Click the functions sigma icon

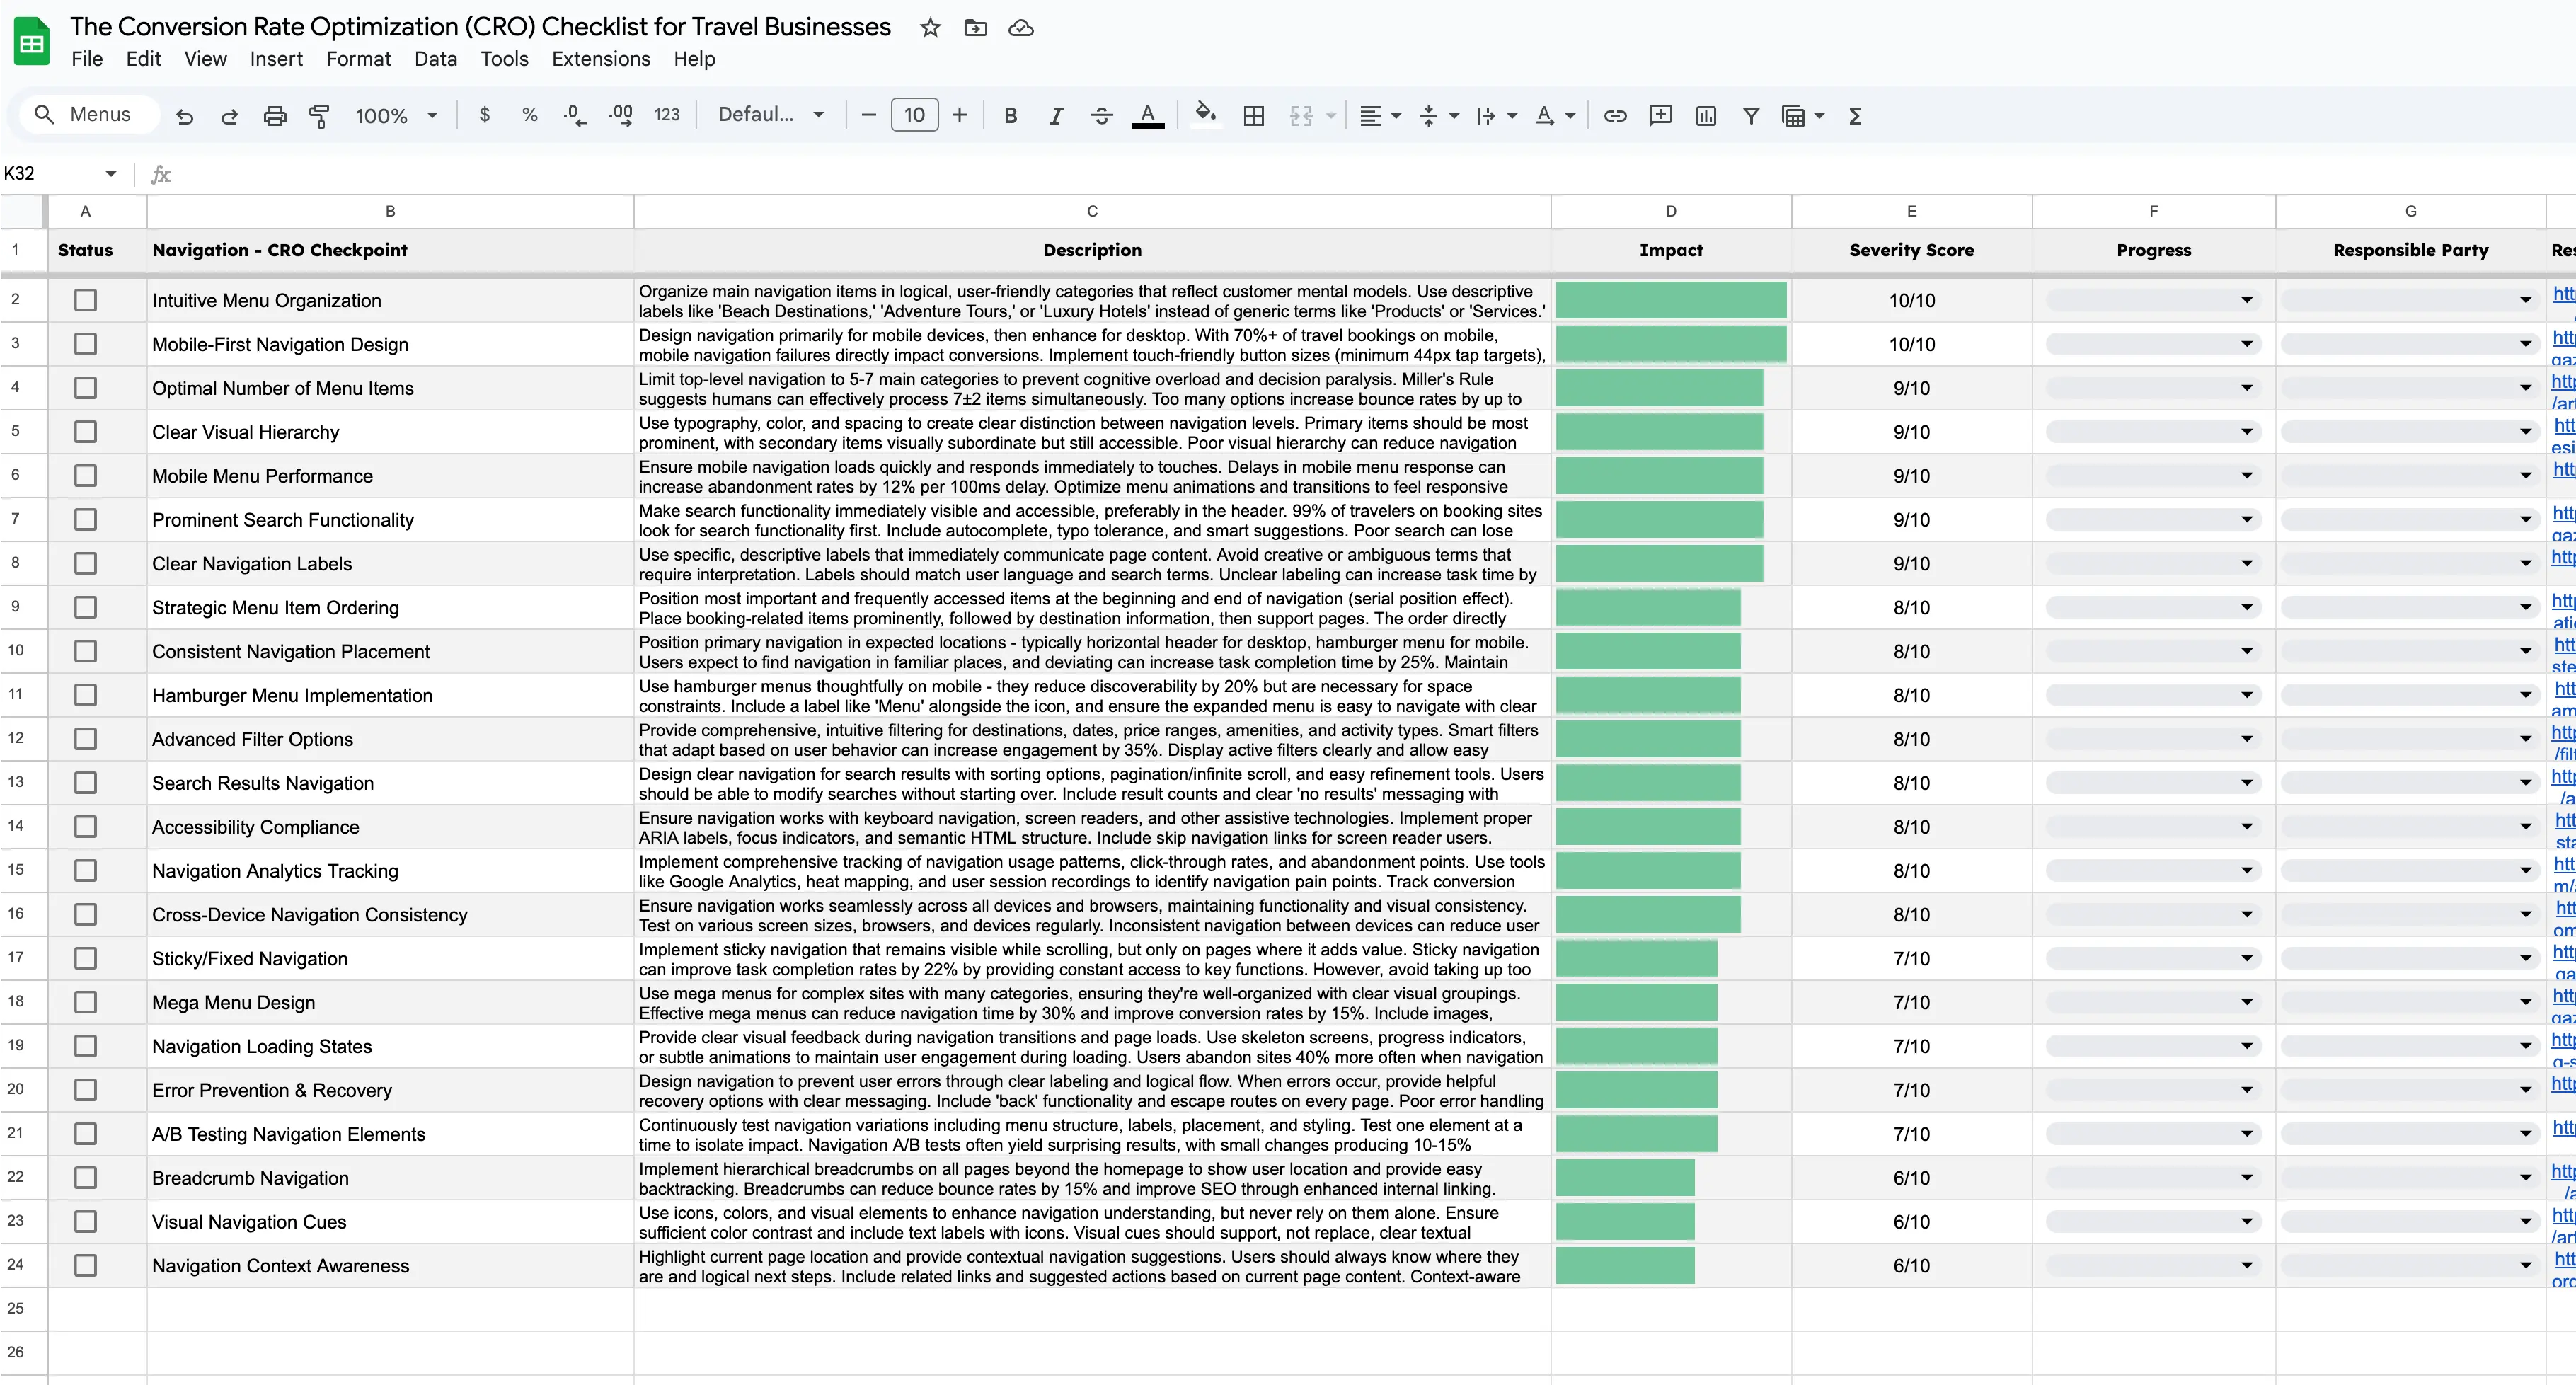[1855, 116]
